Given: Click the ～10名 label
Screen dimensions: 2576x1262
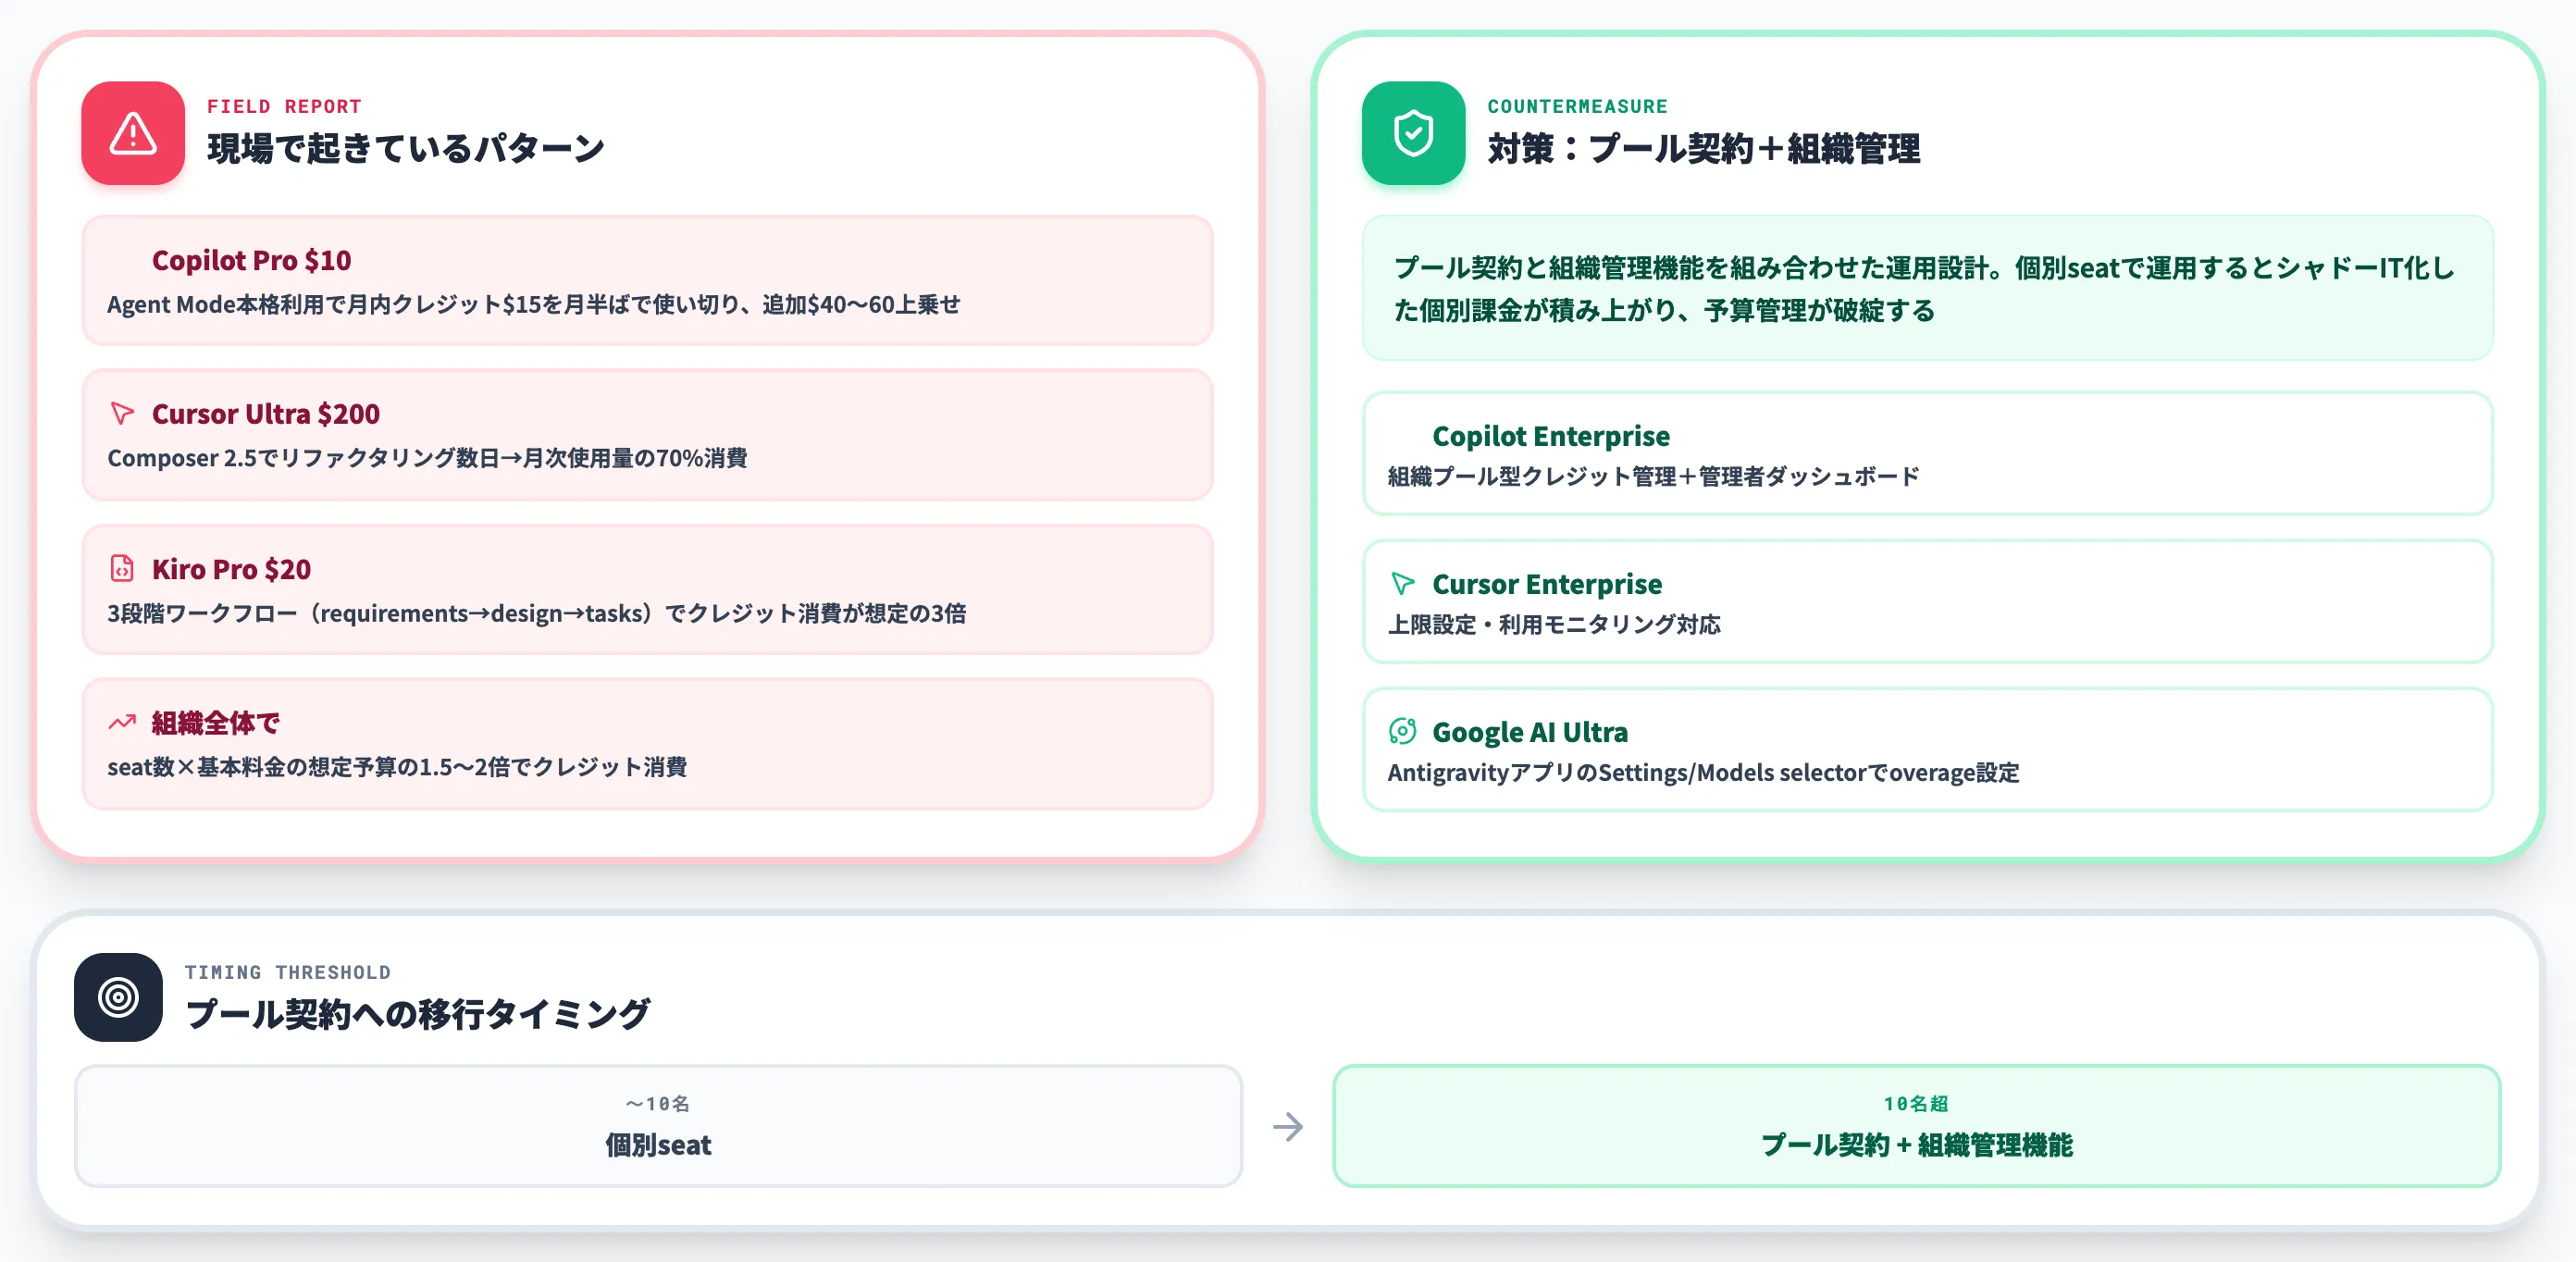Looking at the screenshot, I should (658, 1104).
